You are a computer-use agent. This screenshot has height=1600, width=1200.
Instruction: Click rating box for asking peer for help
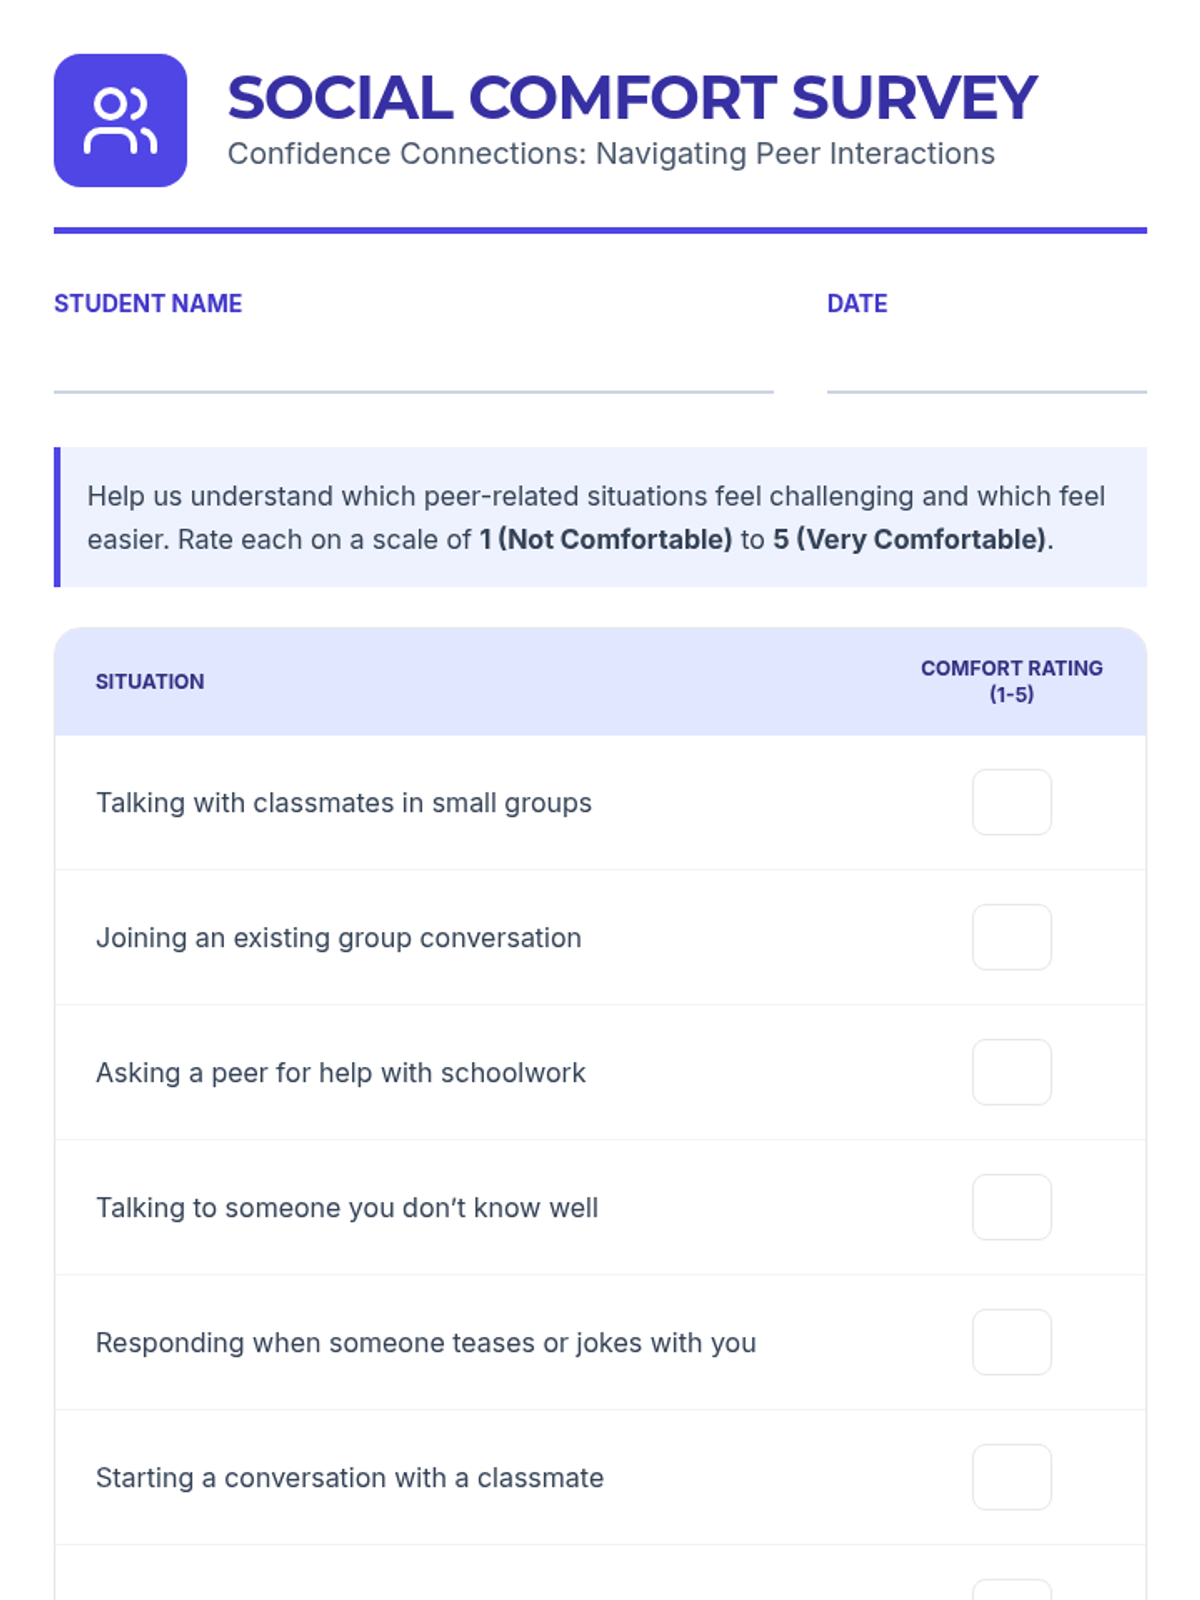tap(1011, 1072)
